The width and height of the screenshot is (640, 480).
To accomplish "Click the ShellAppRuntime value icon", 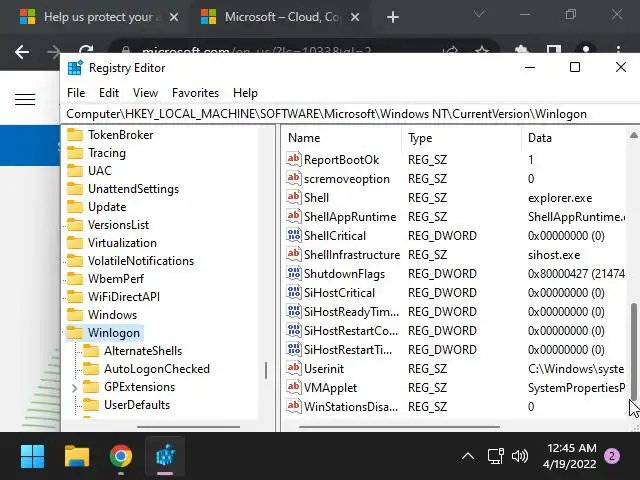I will click(294, 216).
